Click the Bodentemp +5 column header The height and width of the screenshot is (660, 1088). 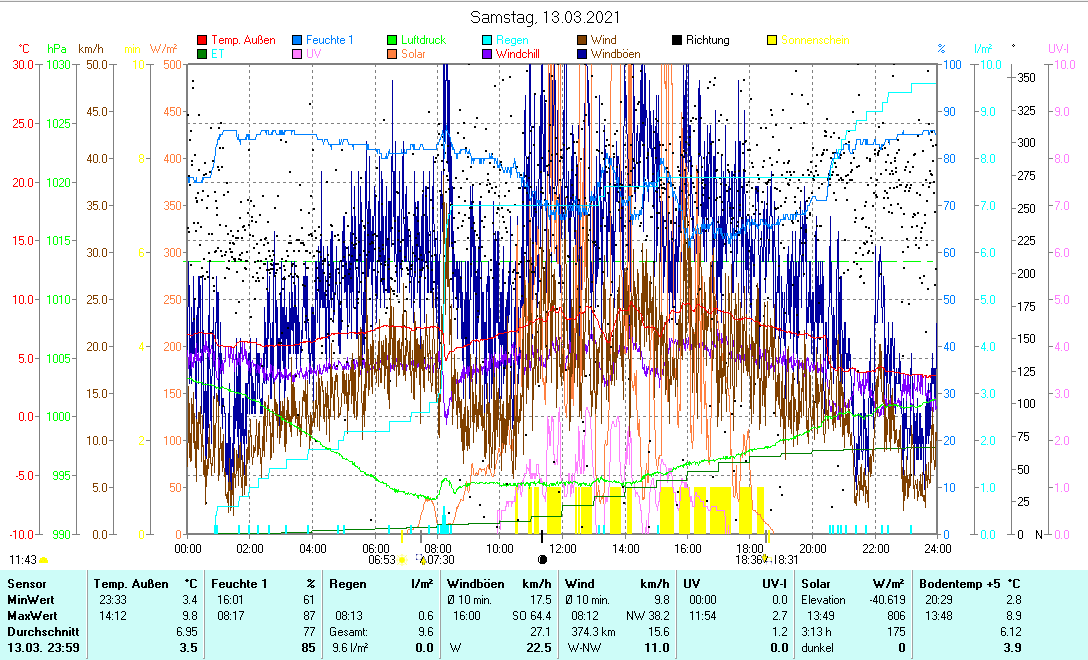[x=958, y=583]
